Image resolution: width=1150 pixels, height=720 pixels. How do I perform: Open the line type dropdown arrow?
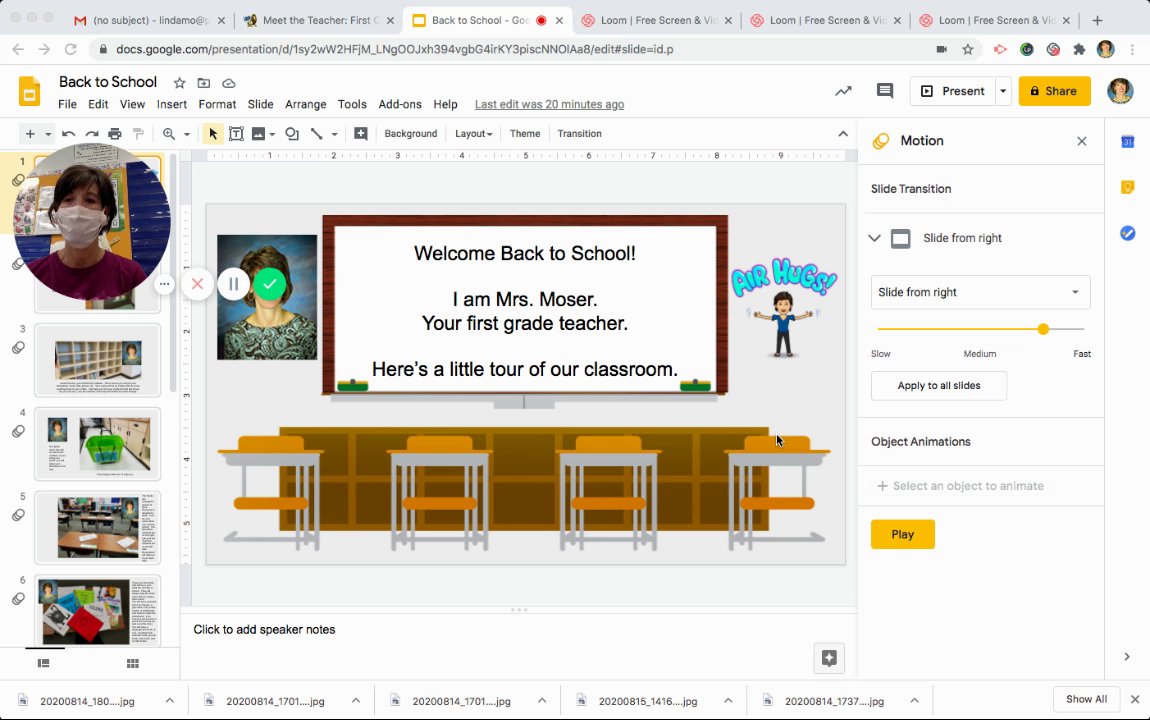tap(334, 134)
